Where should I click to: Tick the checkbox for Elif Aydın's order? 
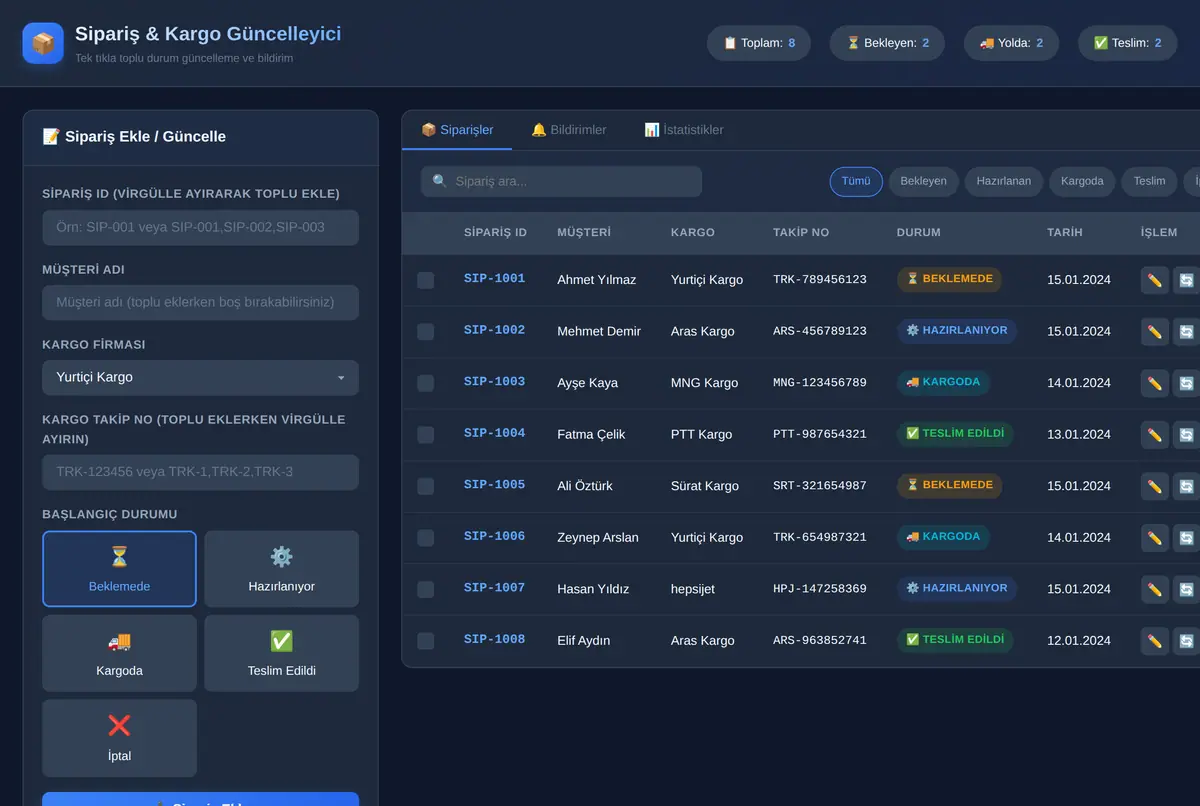tap(426, 640)
